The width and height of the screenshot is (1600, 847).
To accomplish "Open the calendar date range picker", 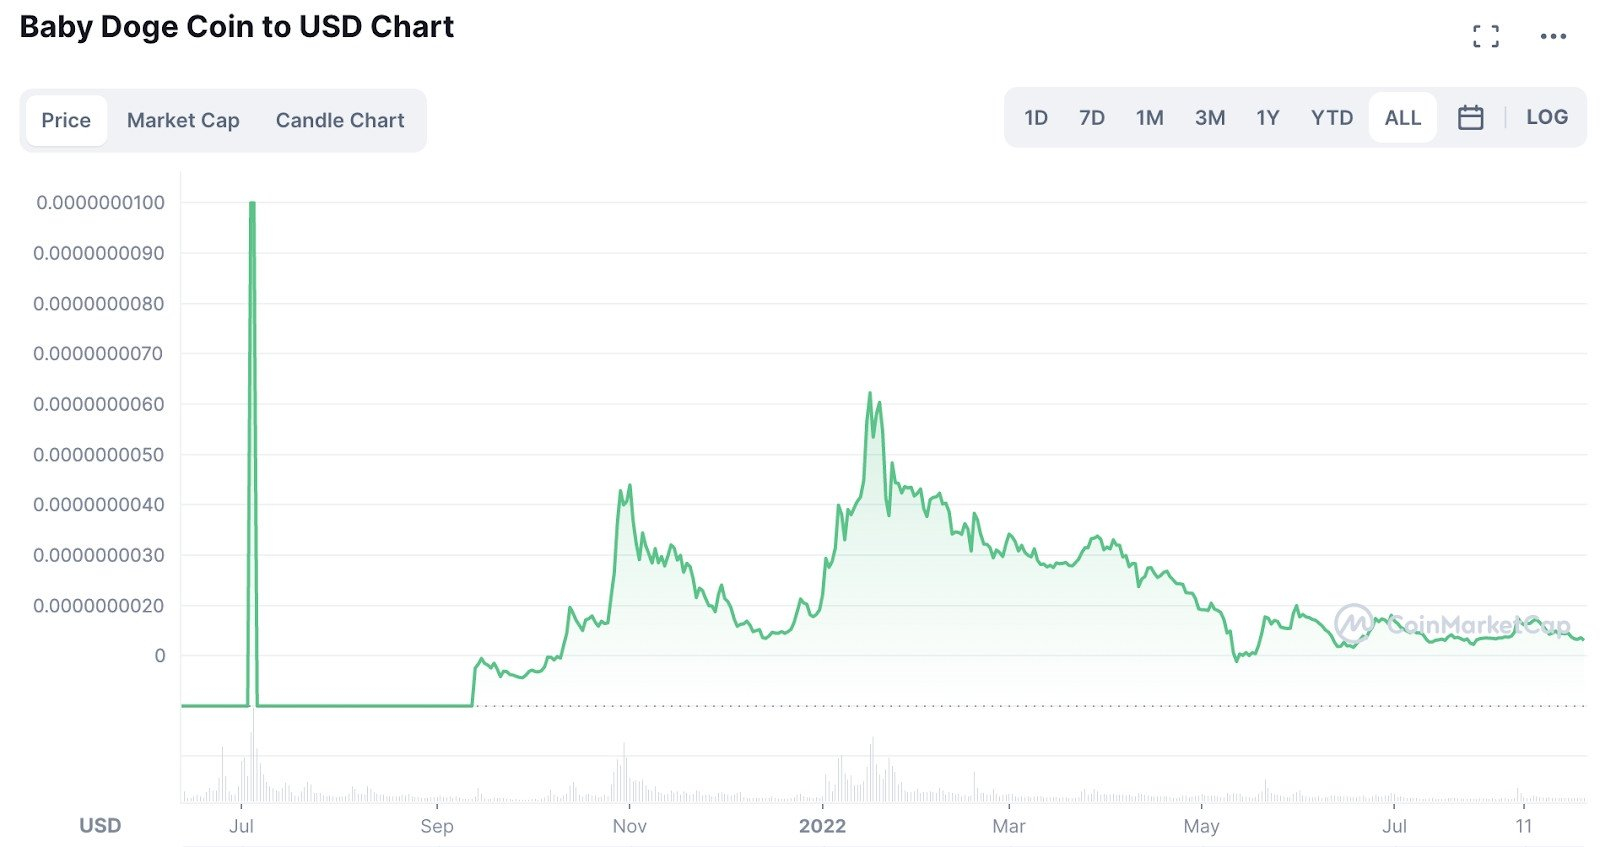I will [x=1470, y=117].
